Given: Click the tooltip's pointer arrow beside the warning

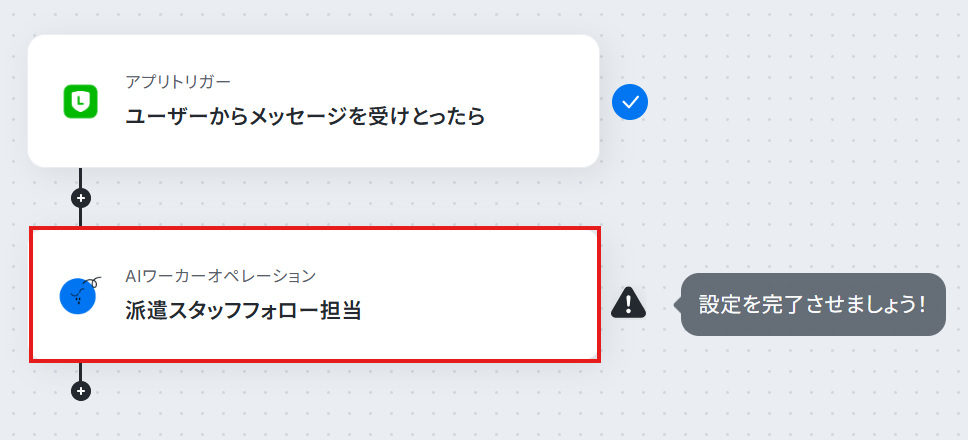Looking at the screenshot, I should click(678, 304).
